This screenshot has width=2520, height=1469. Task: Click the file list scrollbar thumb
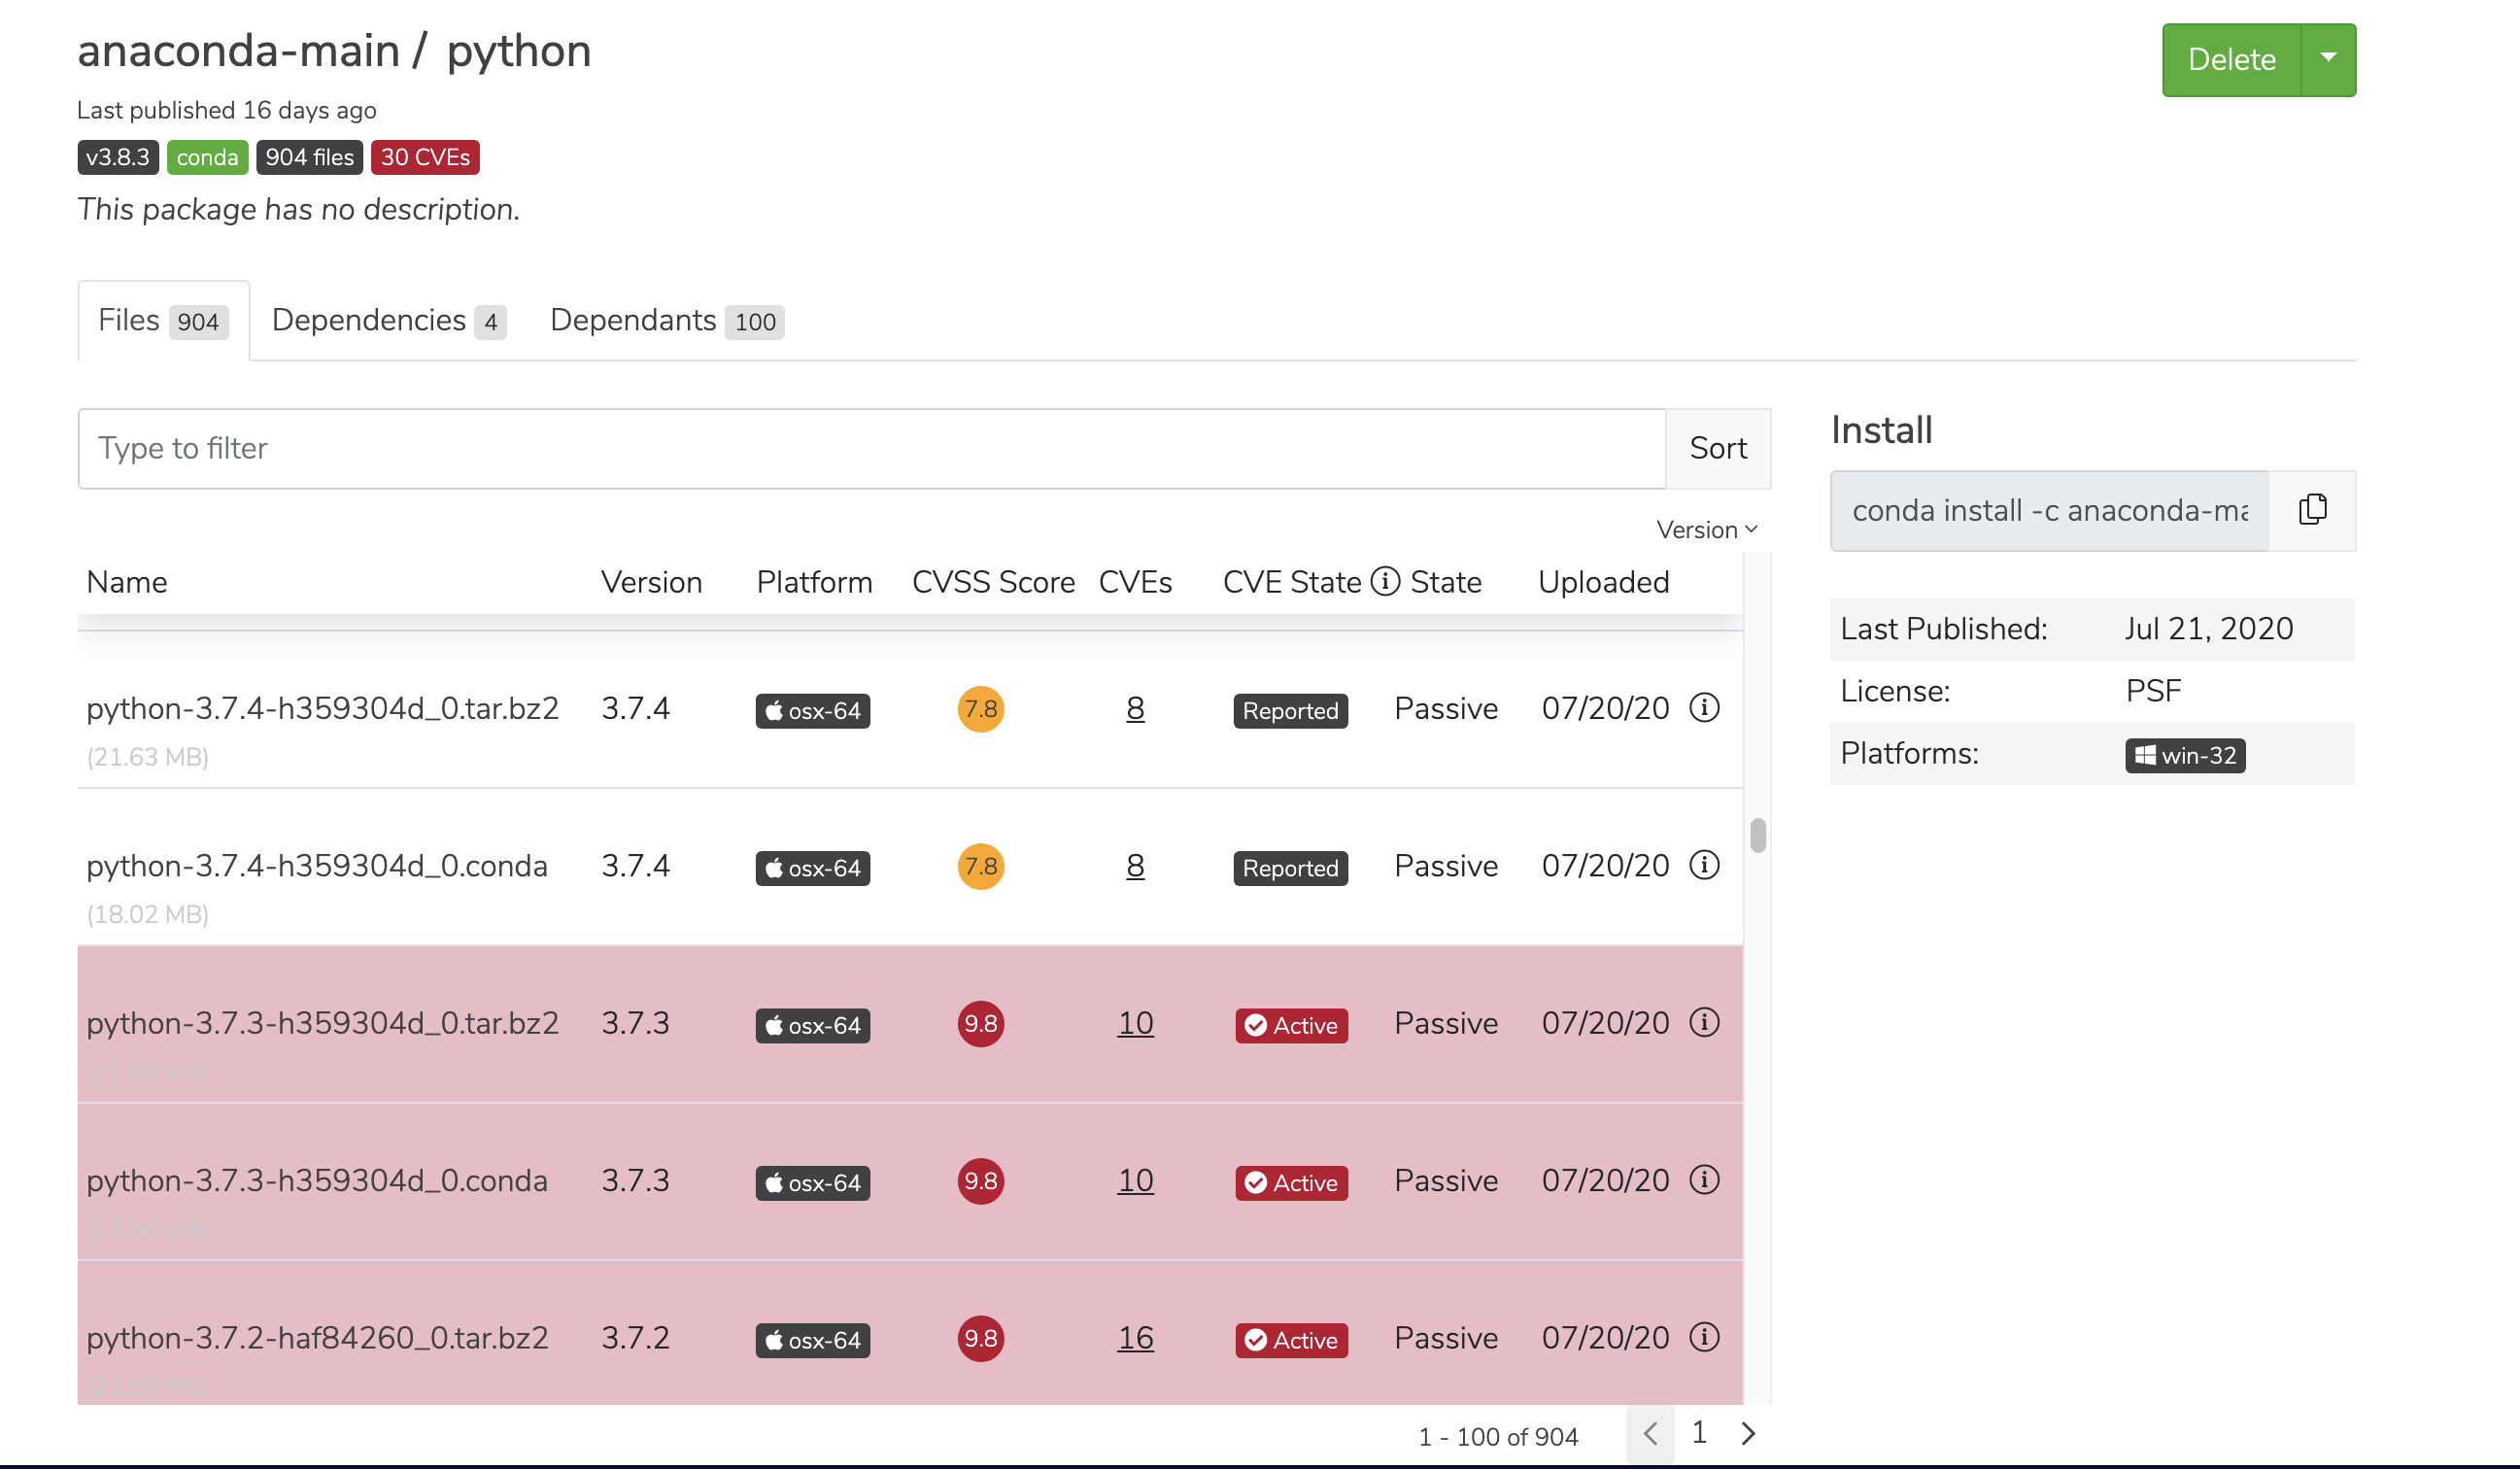[1758, 835]
